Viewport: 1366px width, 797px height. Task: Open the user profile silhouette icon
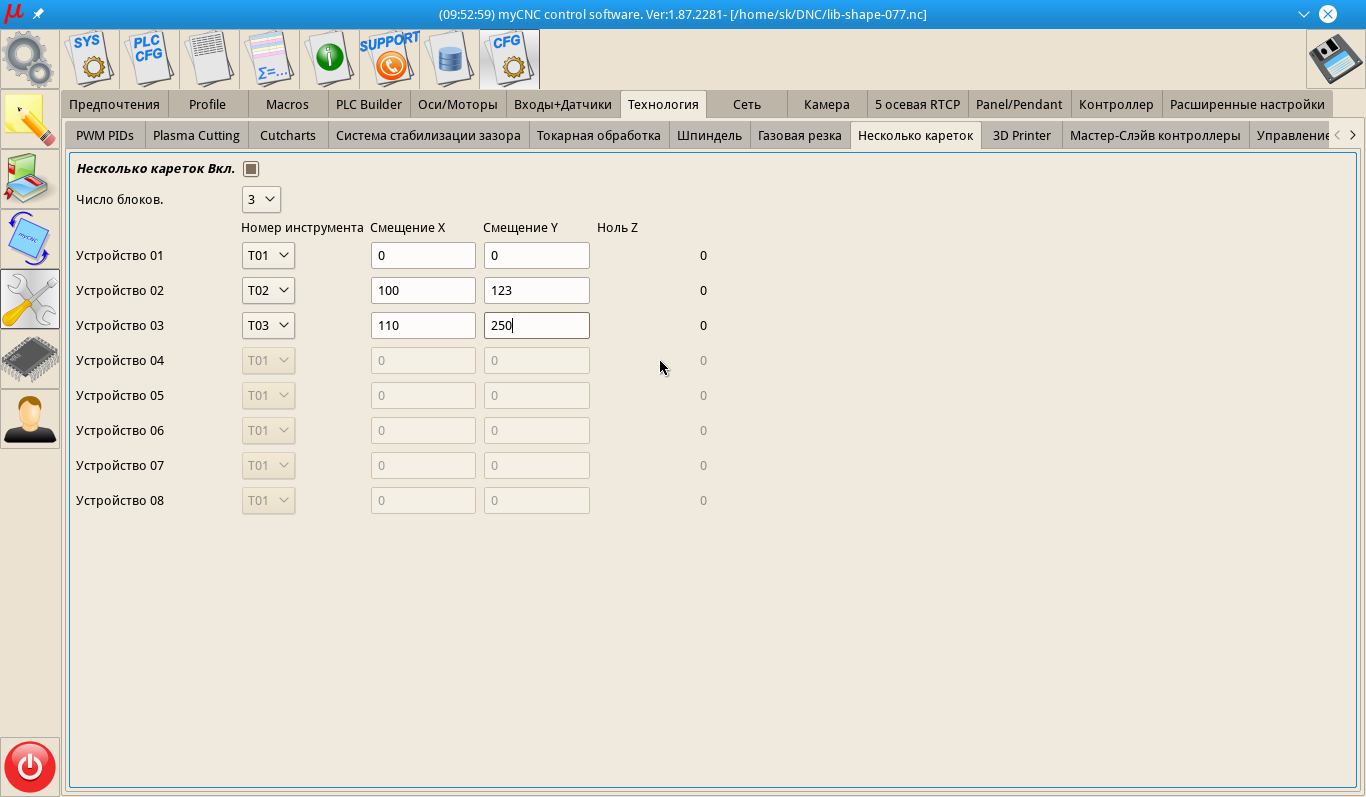click(x=30, y=419)
